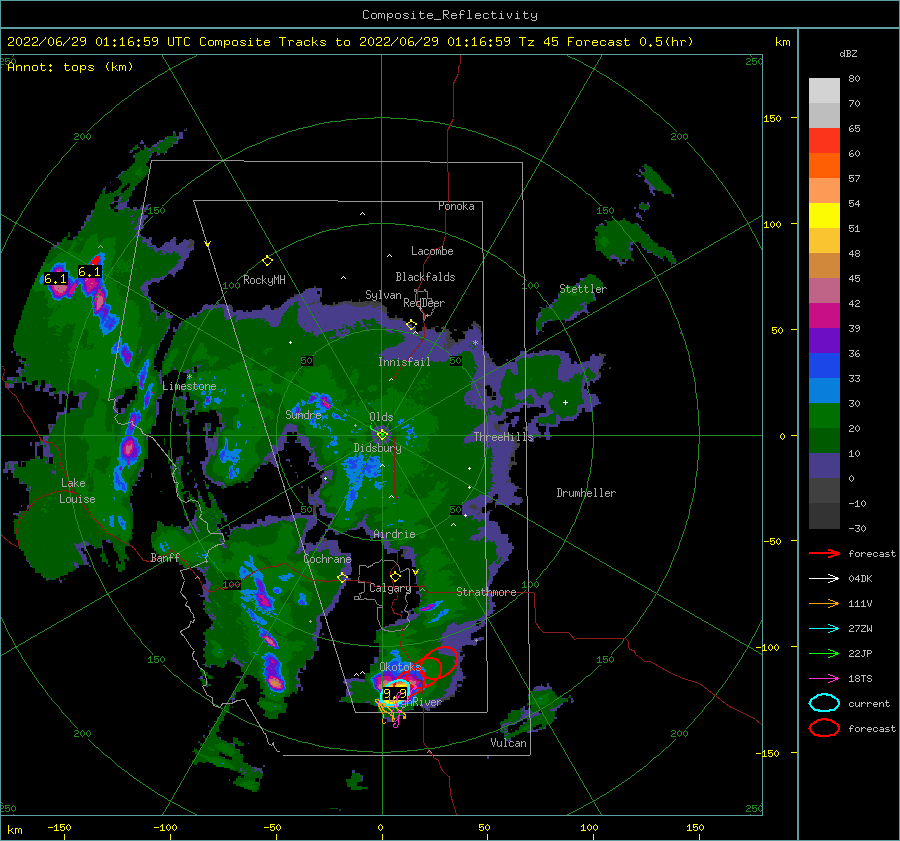
Task: Select the purple 39-36 dBZ swatch
Action: (x=824, y=341)
